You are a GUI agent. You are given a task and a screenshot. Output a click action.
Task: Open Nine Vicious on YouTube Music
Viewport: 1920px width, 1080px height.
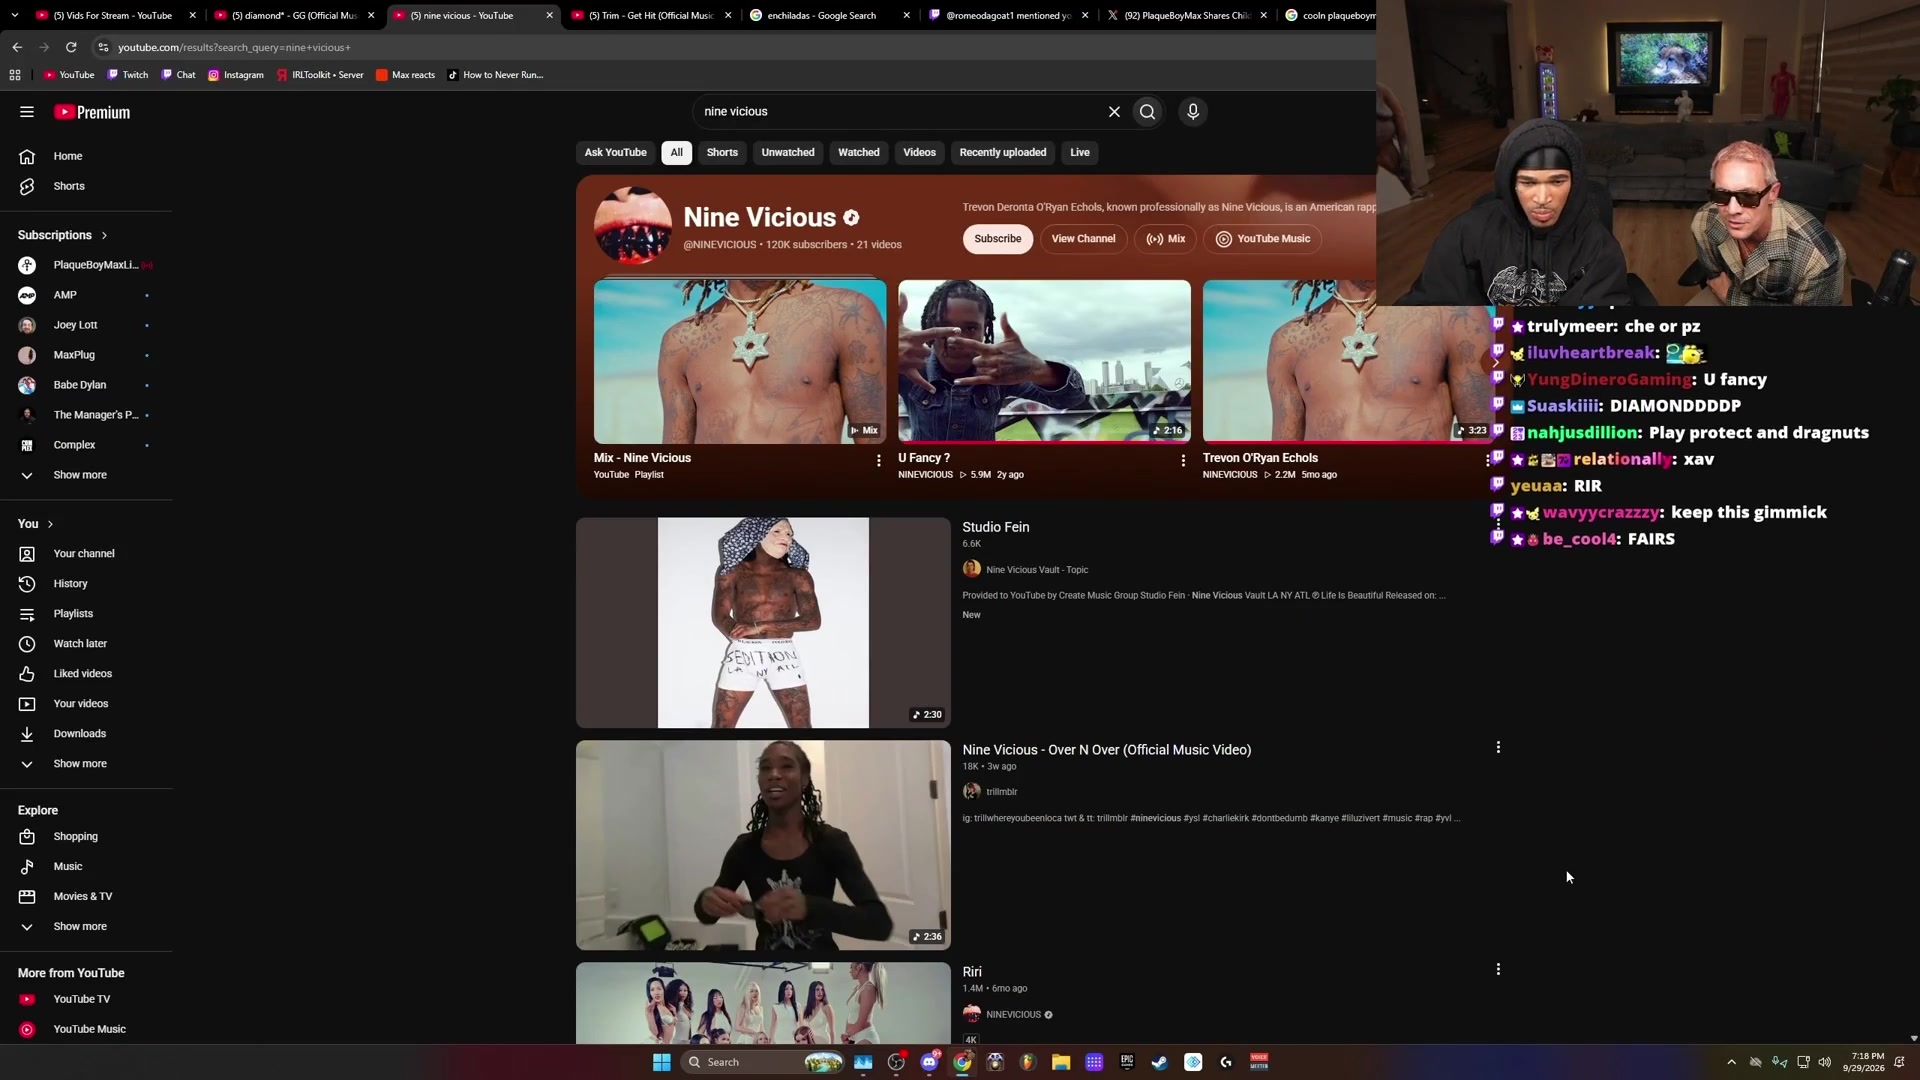coord(1263,239)
